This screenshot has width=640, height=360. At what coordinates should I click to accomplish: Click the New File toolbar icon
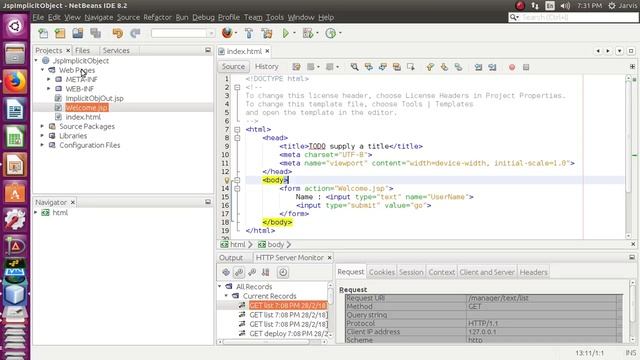(43, 33)
